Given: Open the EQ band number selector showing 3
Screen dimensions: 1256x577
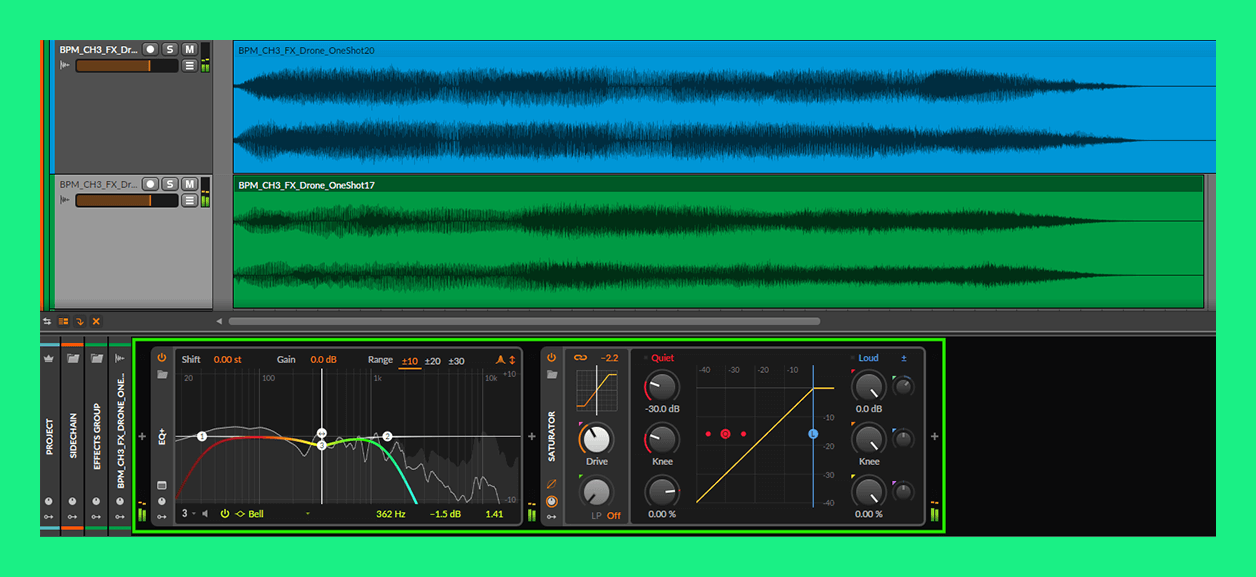Looking at the screenshot, I should coord(187,514).
